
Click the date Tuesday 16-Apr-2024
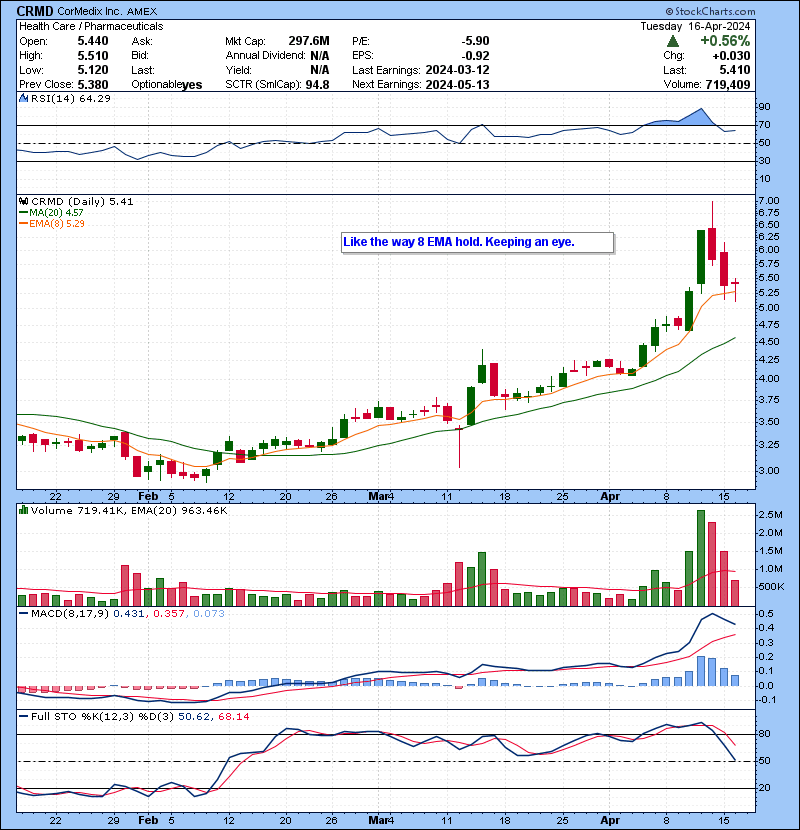(695, 26)
